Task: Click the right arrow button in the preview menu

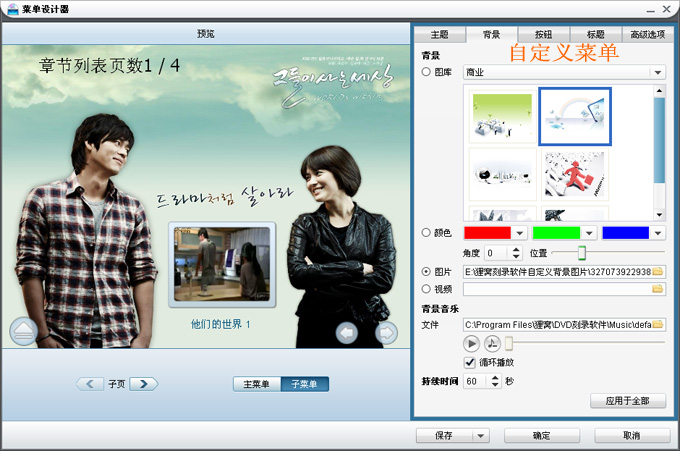Action: [386, 333]
